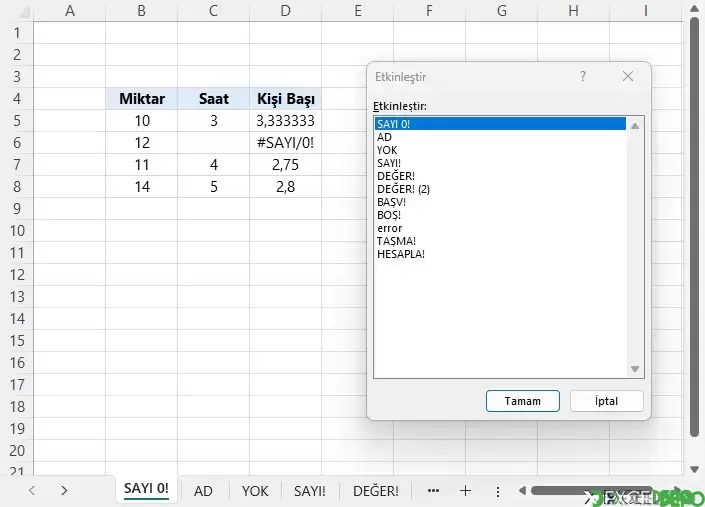
Task: Select column E header
Action: tap(357, 11)
